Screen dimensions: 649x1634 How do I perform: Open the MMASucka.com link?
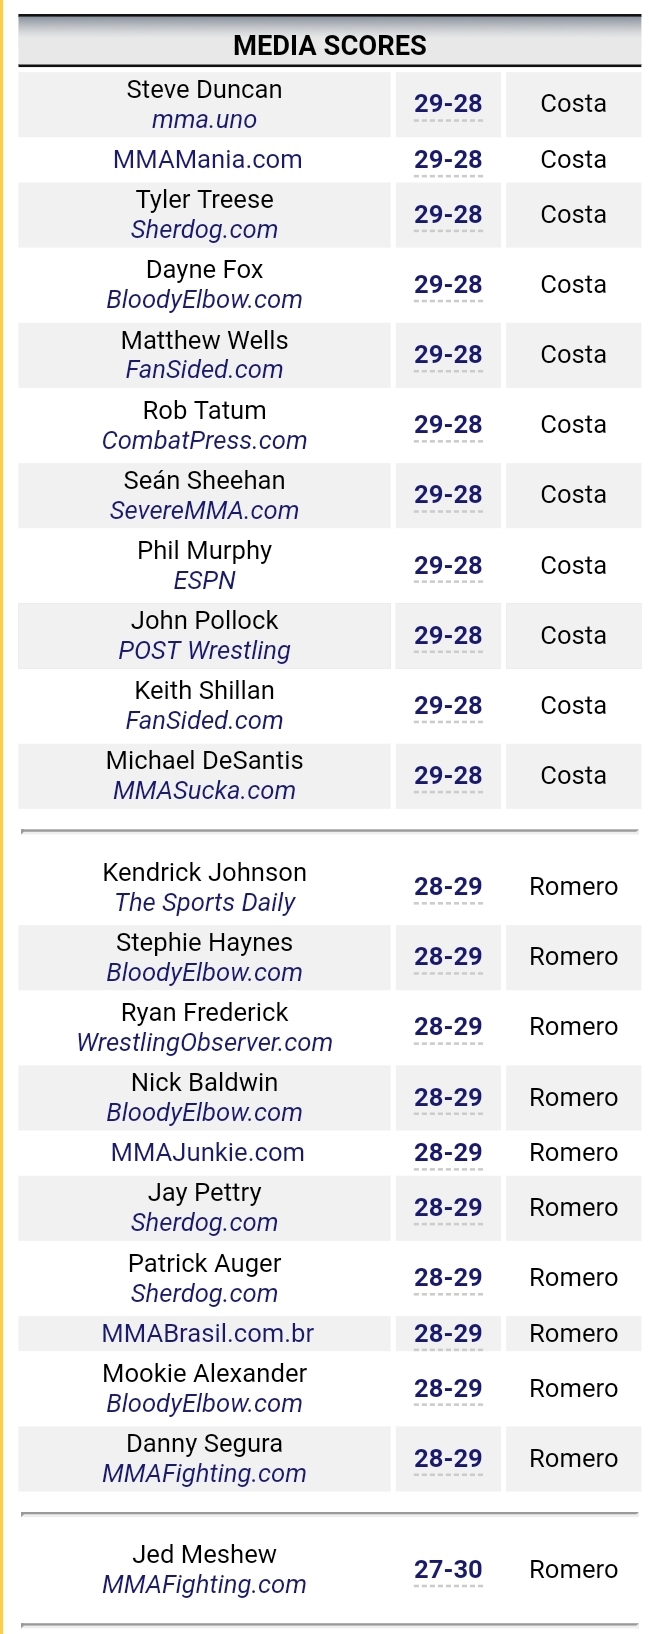pyautogui.click(x=204, y=791)
